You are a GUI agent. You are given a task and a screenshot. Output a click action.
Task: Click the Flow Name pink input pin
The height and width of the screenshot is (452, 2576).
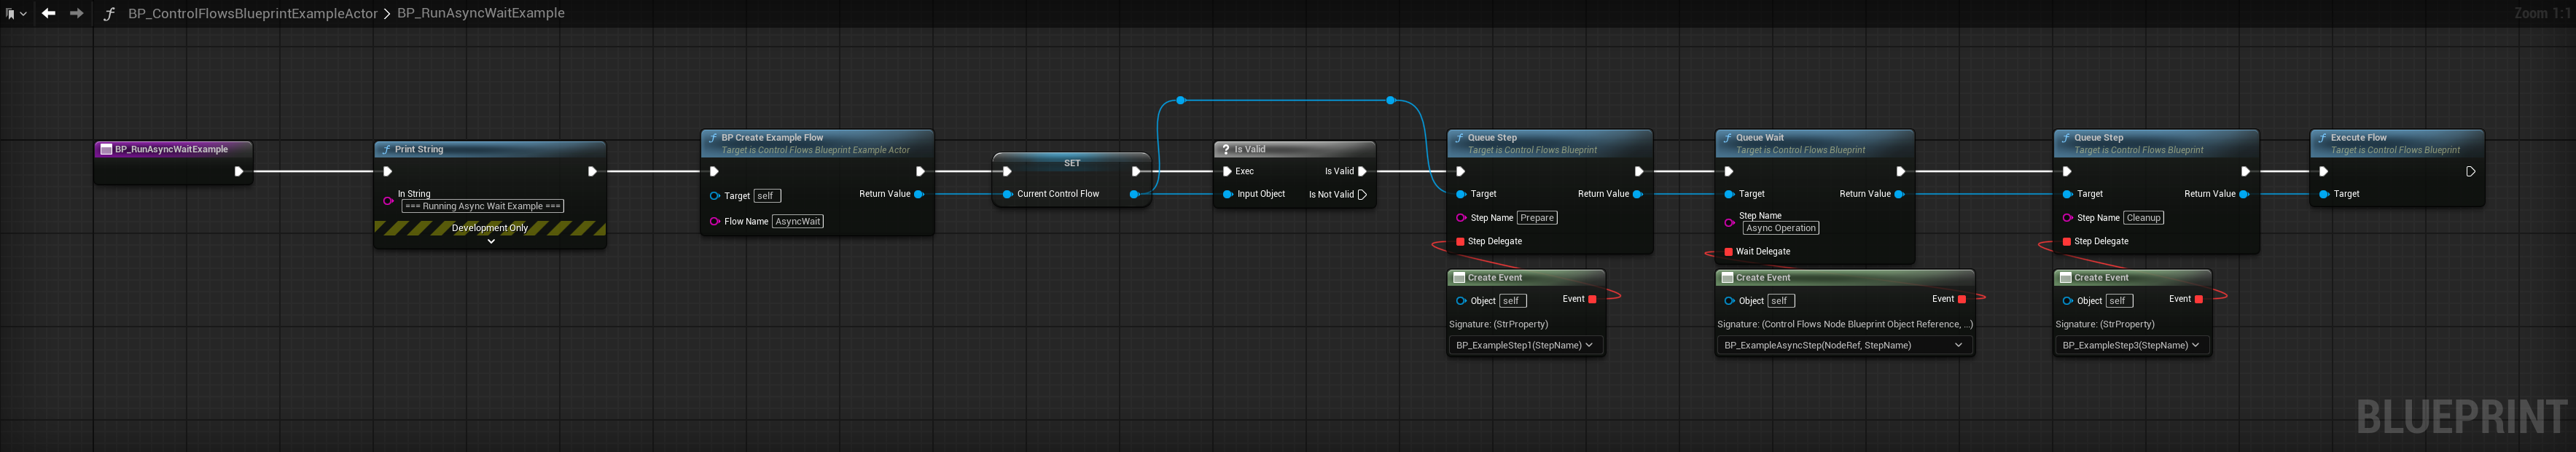(714, 222)
